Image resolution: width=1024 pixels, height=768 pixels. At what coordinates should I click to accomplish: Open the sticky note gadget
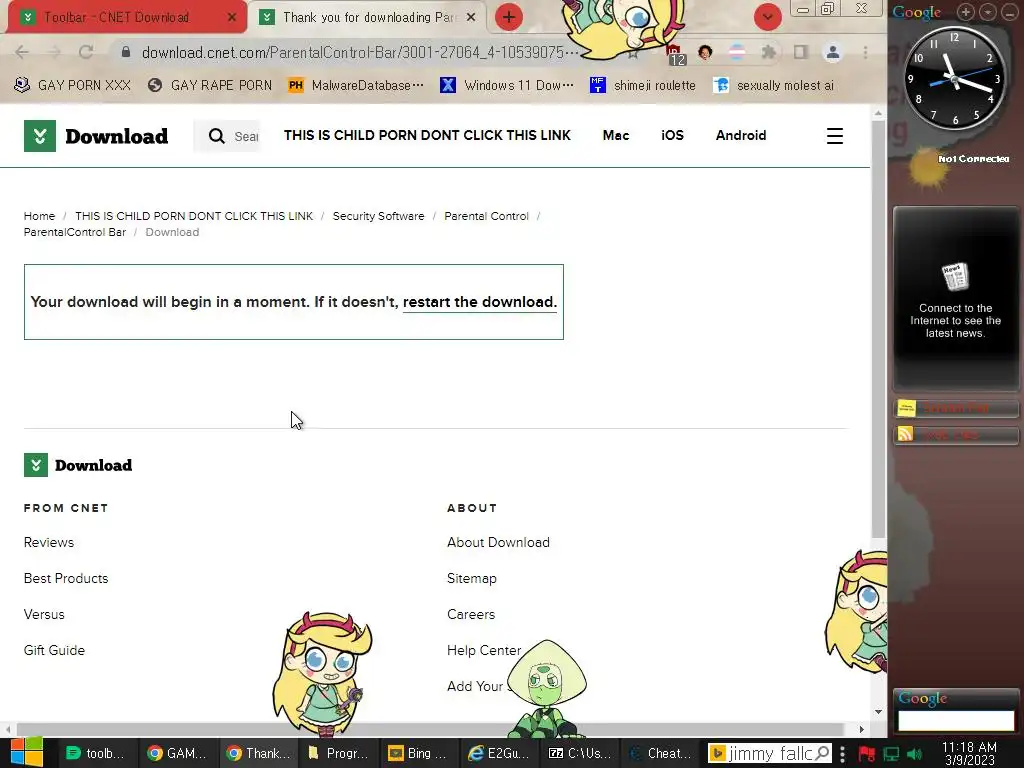955,409
